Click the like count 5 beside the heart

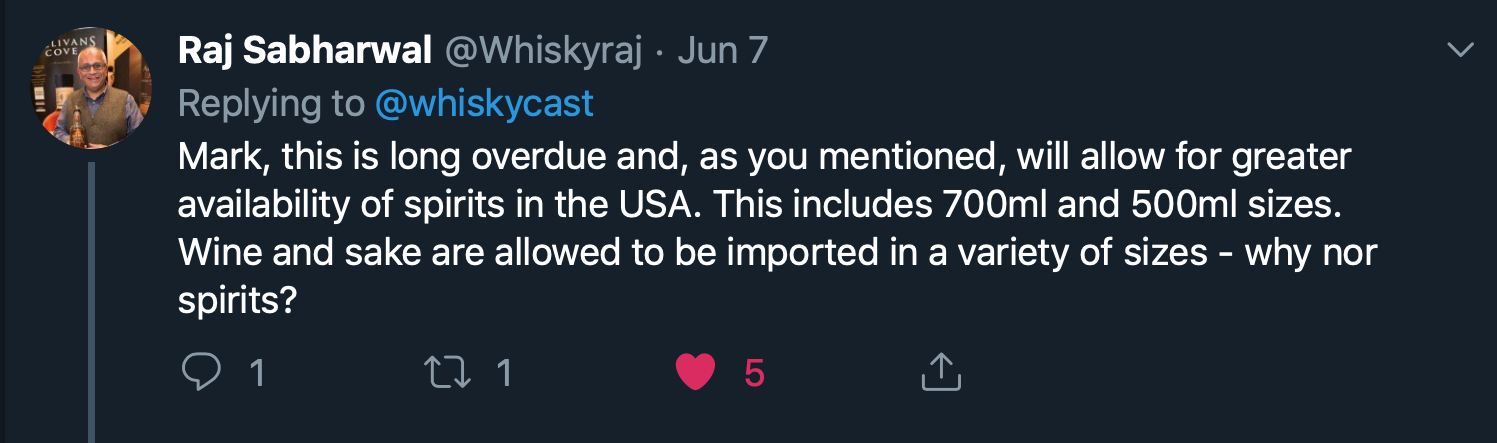(755, 373)
